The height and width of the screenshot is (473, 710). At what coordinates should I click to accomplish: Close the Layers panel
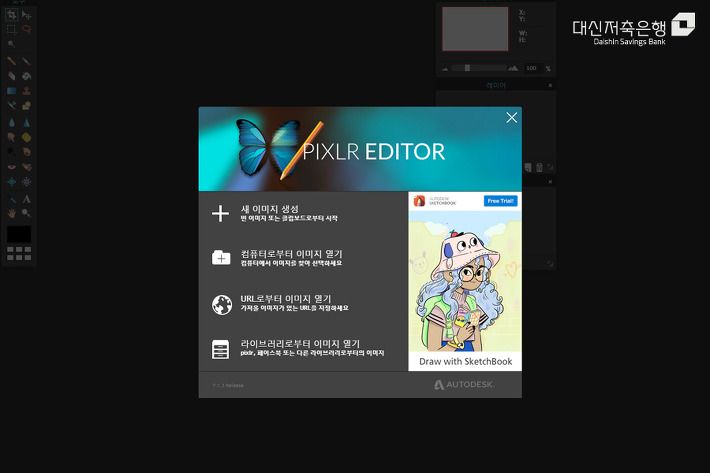(550, 85)
